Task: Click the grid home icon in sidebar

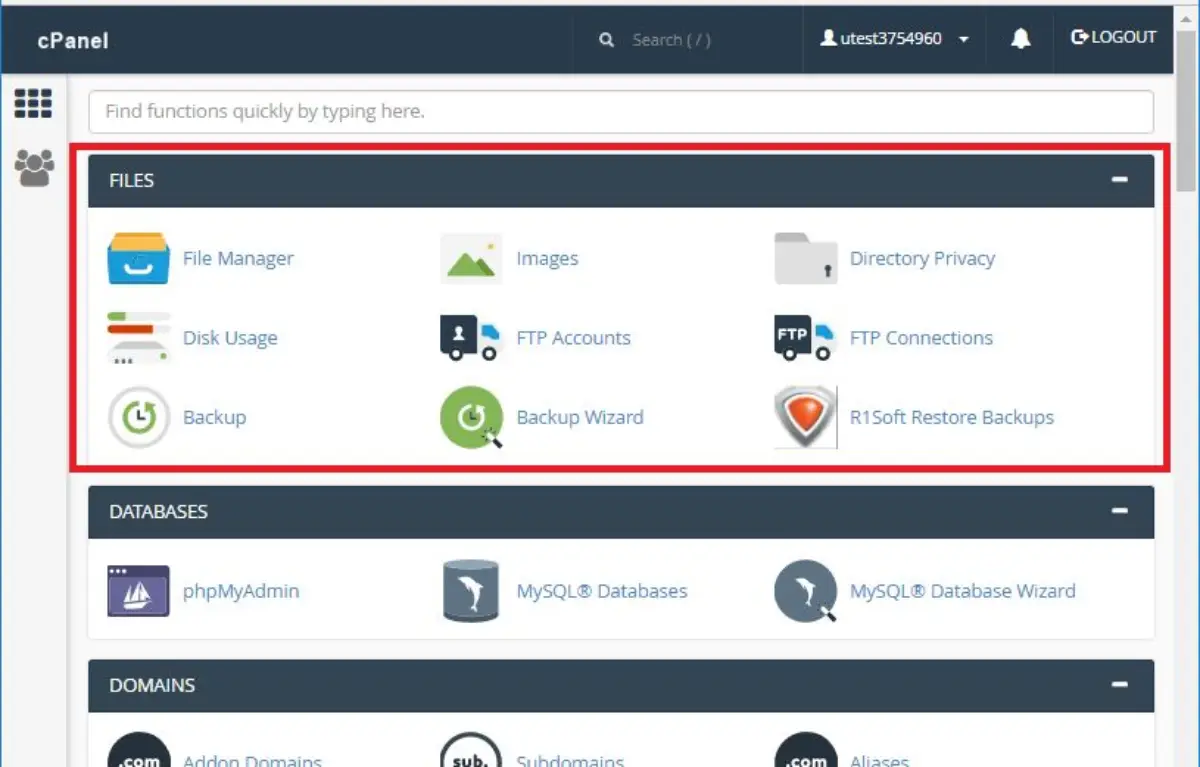Action: (x=33, y=103)
